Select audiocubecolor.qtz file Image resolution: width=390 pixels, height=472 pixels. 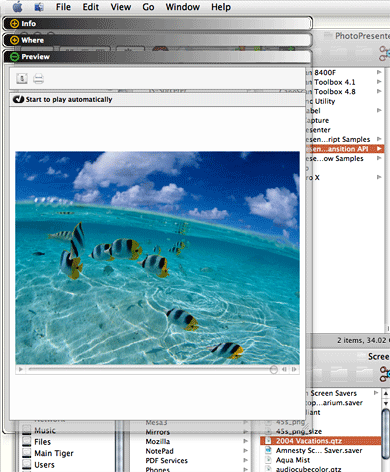coord(308,469)
